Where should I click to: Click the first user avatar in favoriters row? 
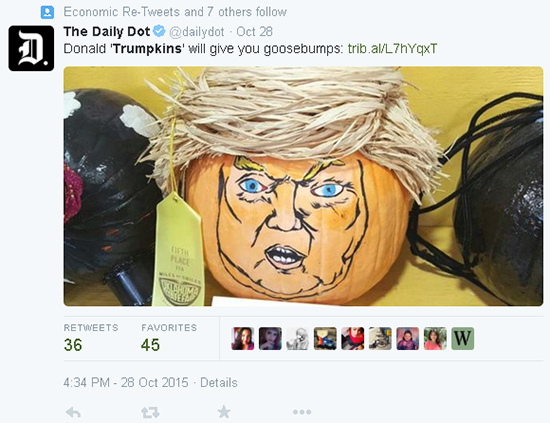click(x=243, y=338)
